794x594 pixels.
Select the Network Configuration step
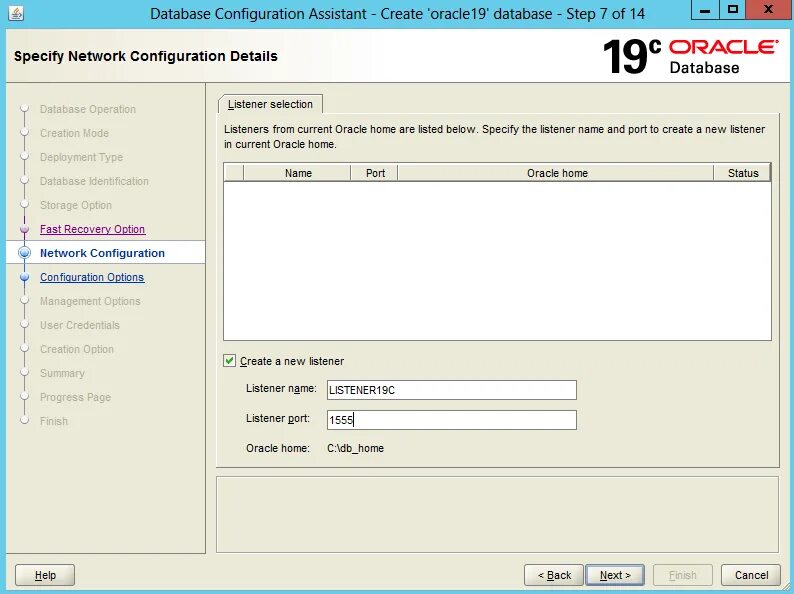point(102,253)
